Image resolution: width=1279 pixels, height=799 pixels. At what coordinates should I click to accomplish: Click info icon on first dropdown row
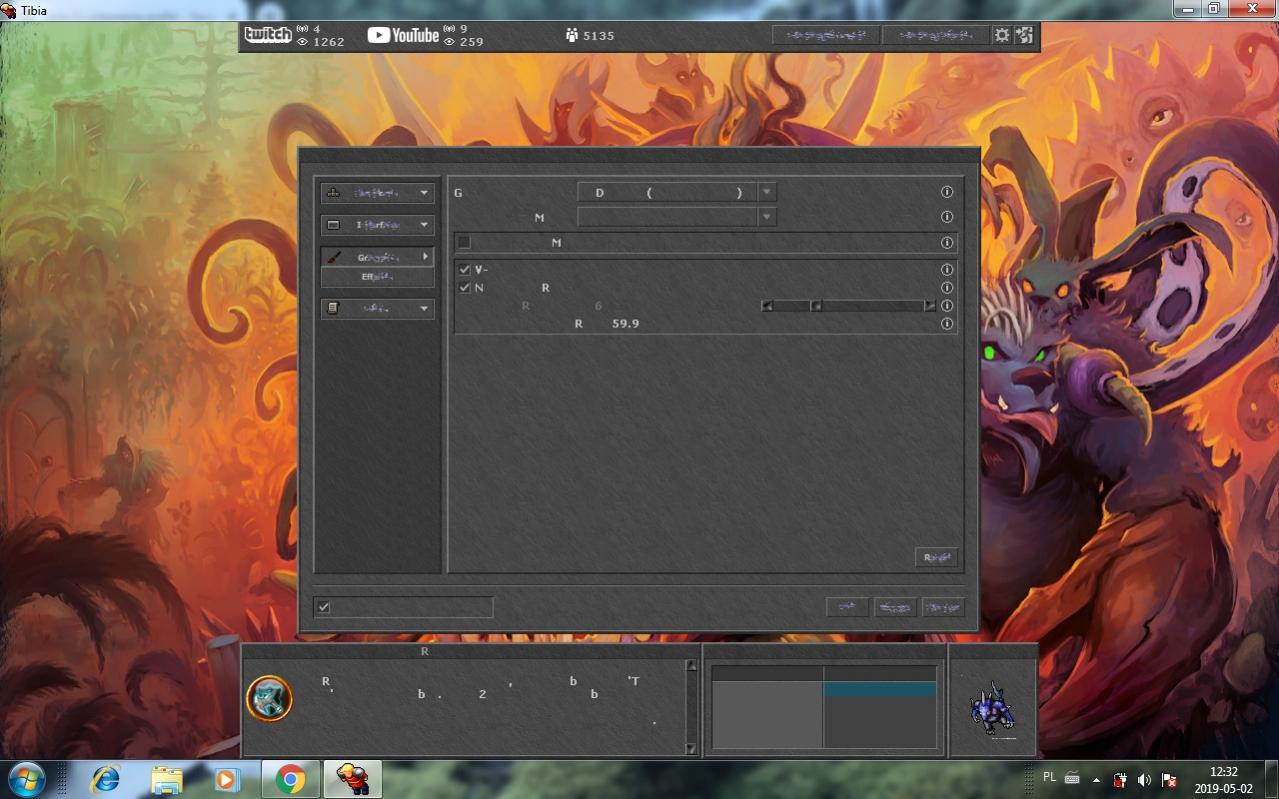coord(947,192)
